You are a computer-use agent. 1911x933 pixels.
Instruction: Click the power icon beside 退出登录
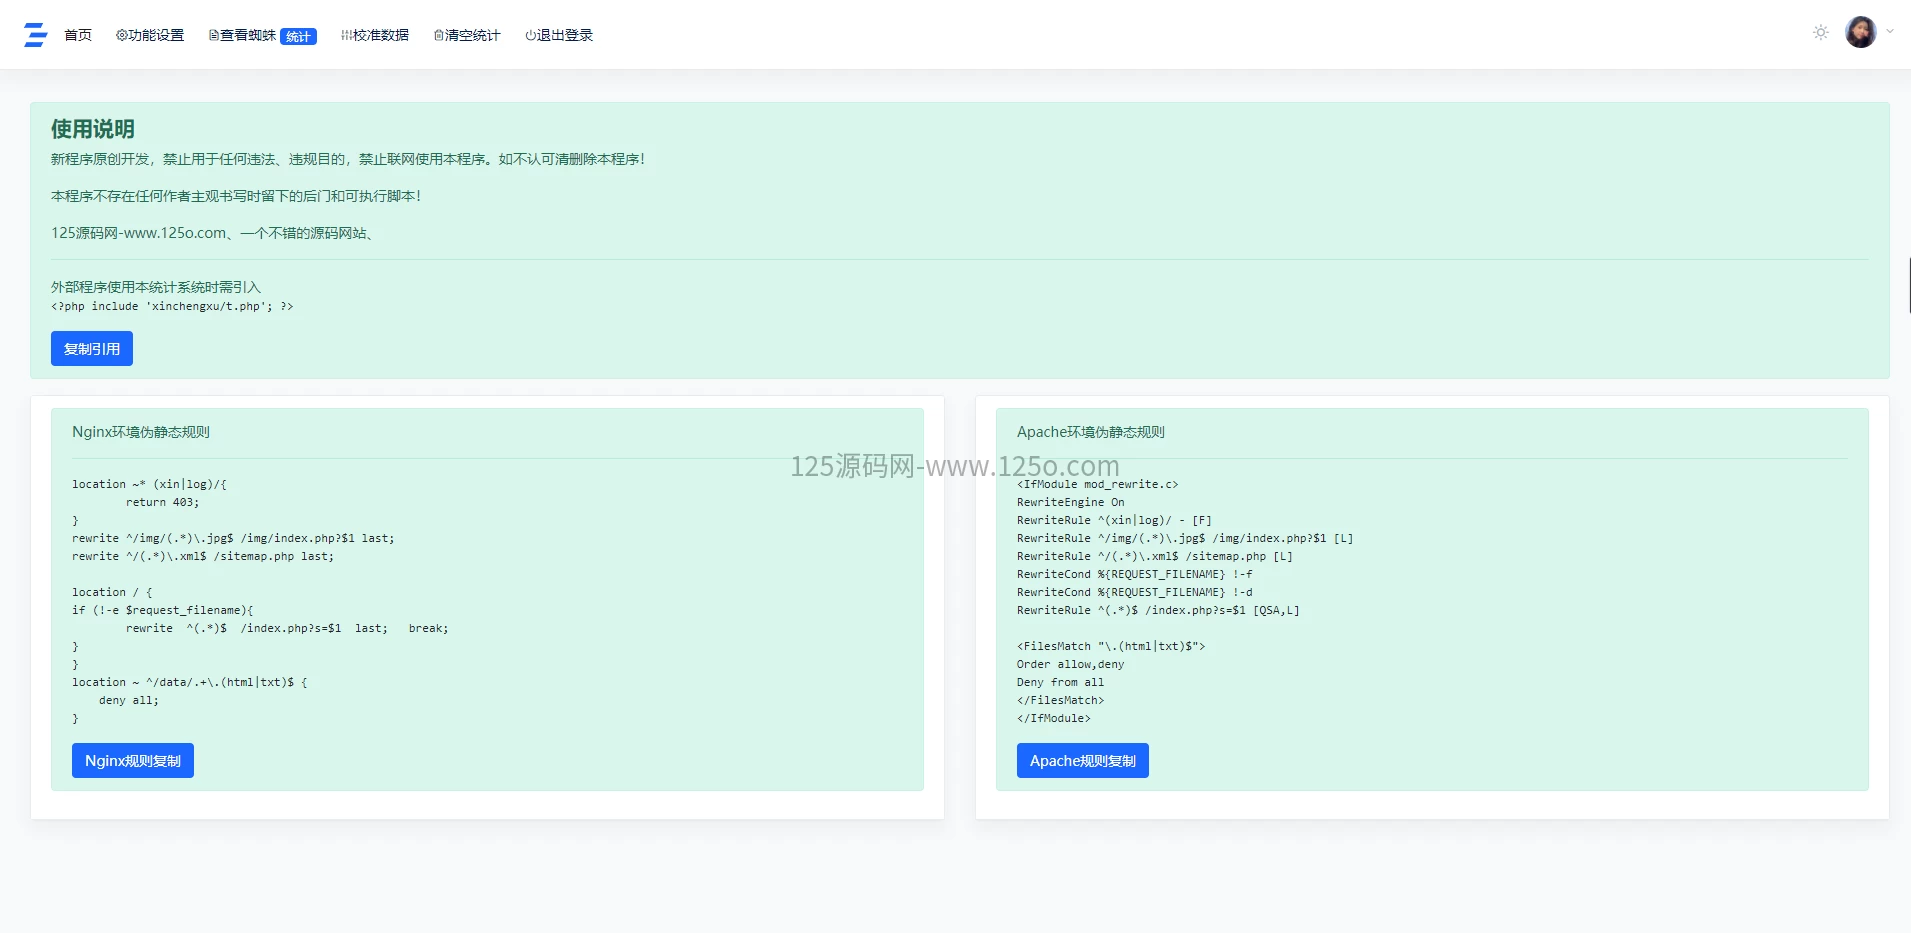[x=531, y=35]
